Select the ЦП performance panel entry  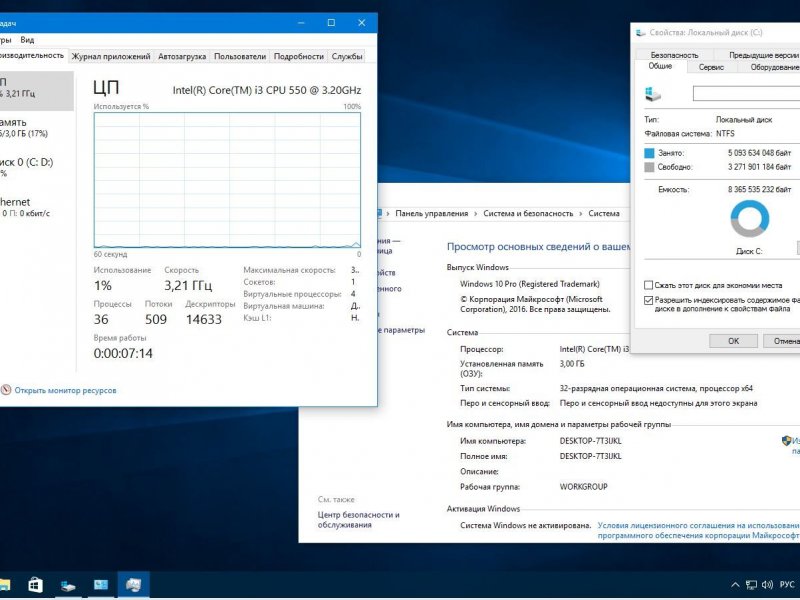click(x=36, y=90)
